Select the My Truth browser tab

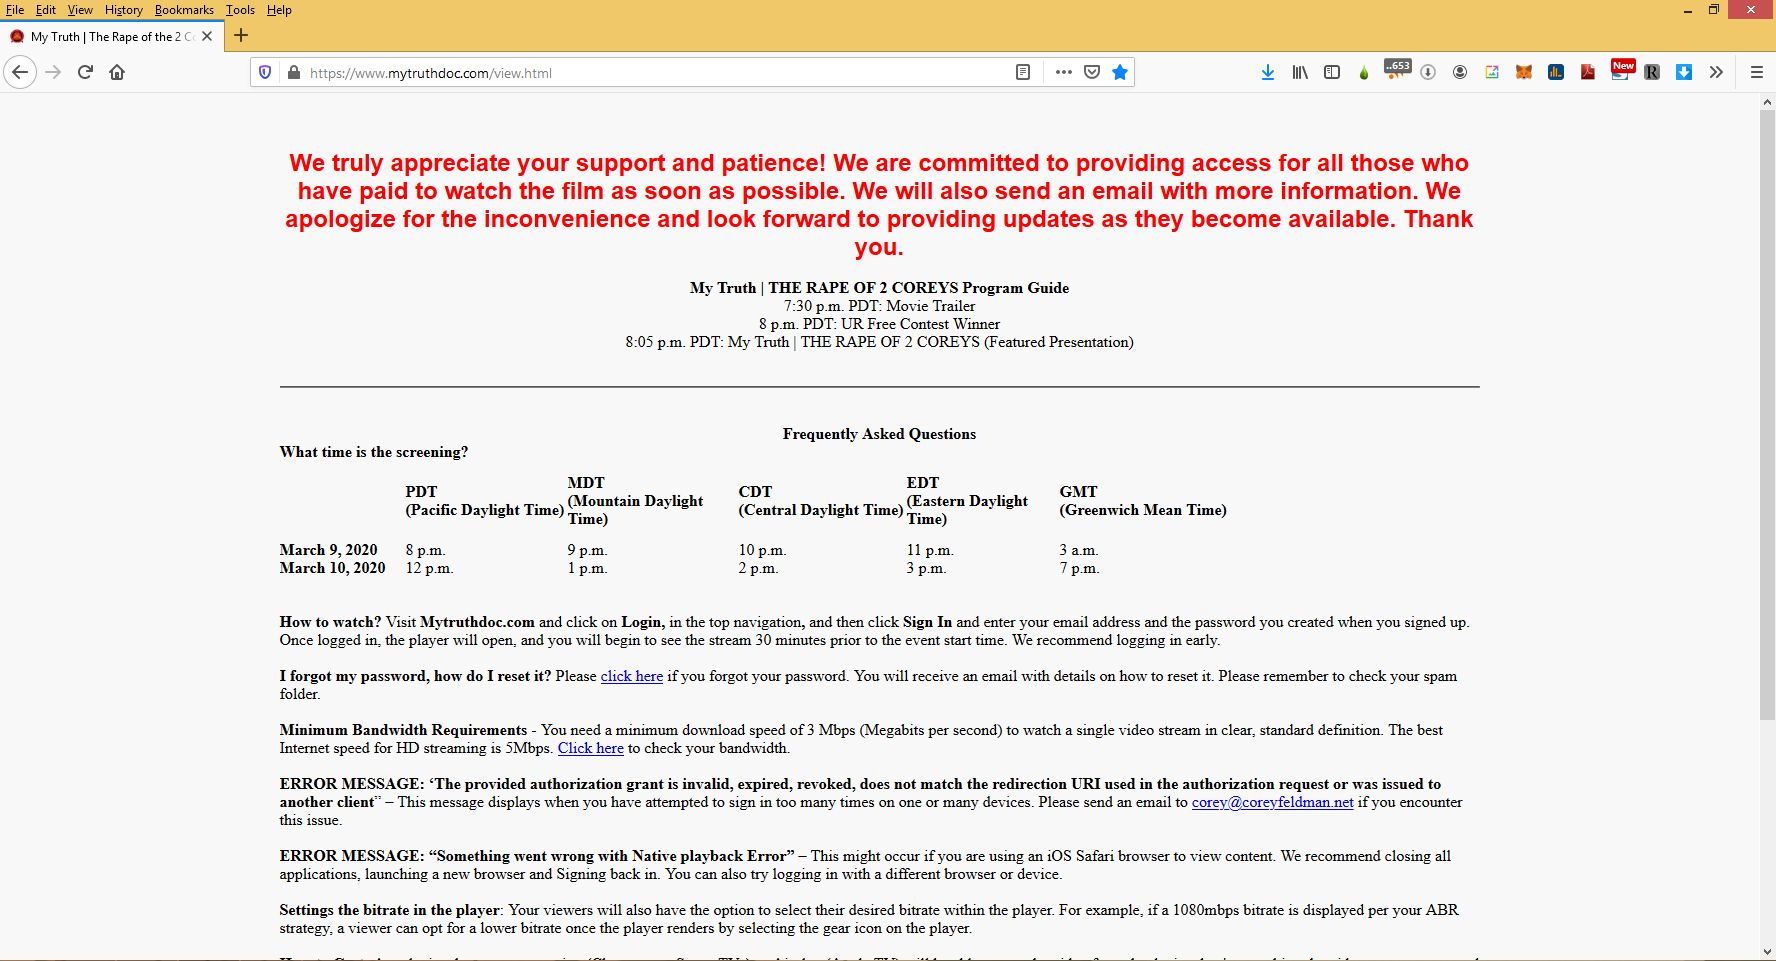click(110, 36)
